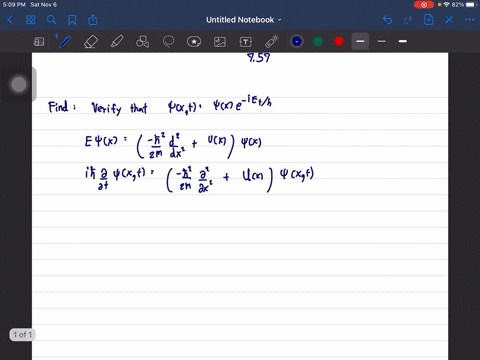Image resolution: width=480 pixels, height=360 pixels.
Task: Select the Eraser tool
Action: tap(91, 42)
